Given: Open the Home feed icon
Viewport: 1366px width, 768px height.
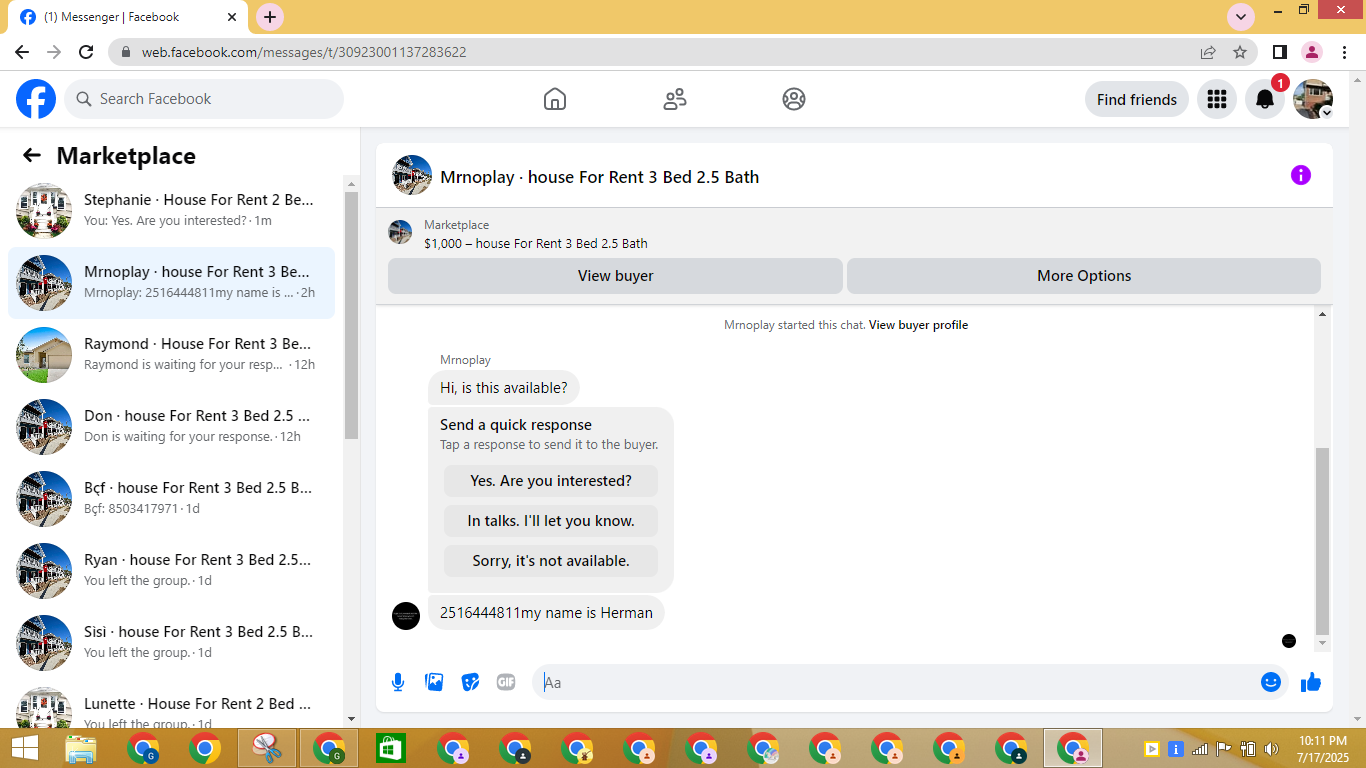Looking at the screenshot, I should [555, 99].
